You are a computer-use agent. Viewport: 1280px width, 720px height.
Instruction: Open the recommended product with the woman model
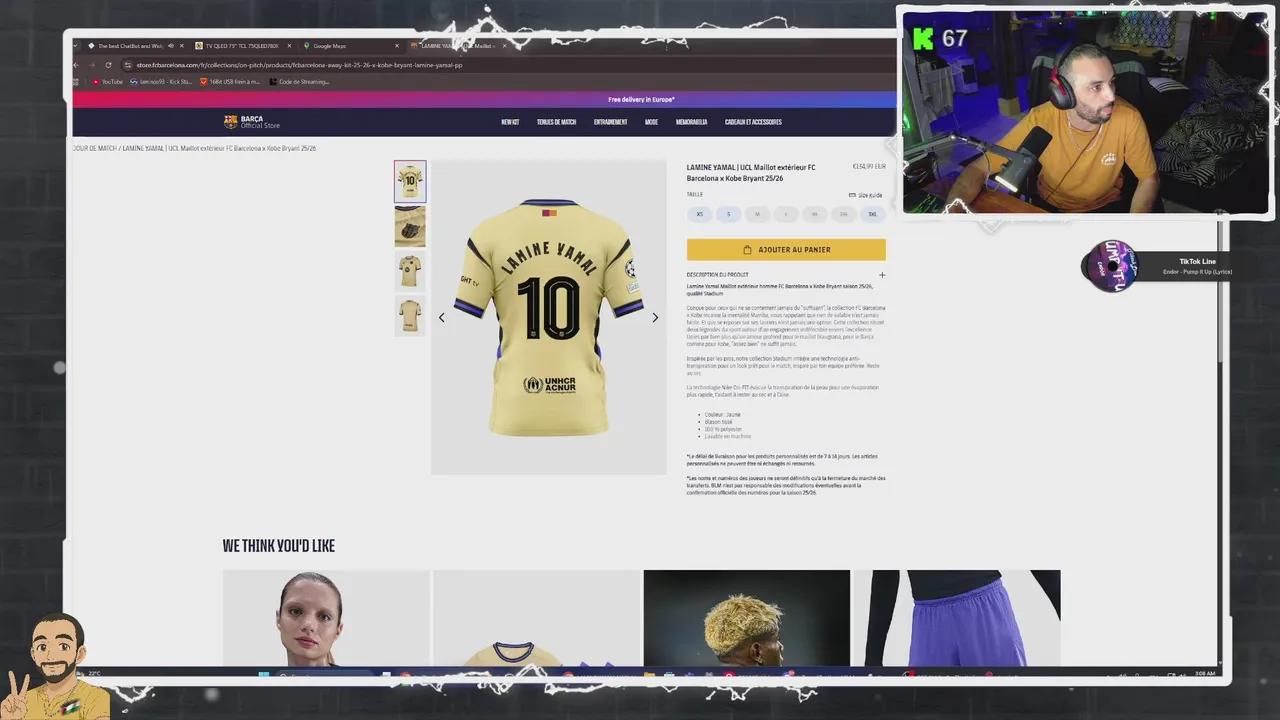pyautogui.click(x=326, y=618)
